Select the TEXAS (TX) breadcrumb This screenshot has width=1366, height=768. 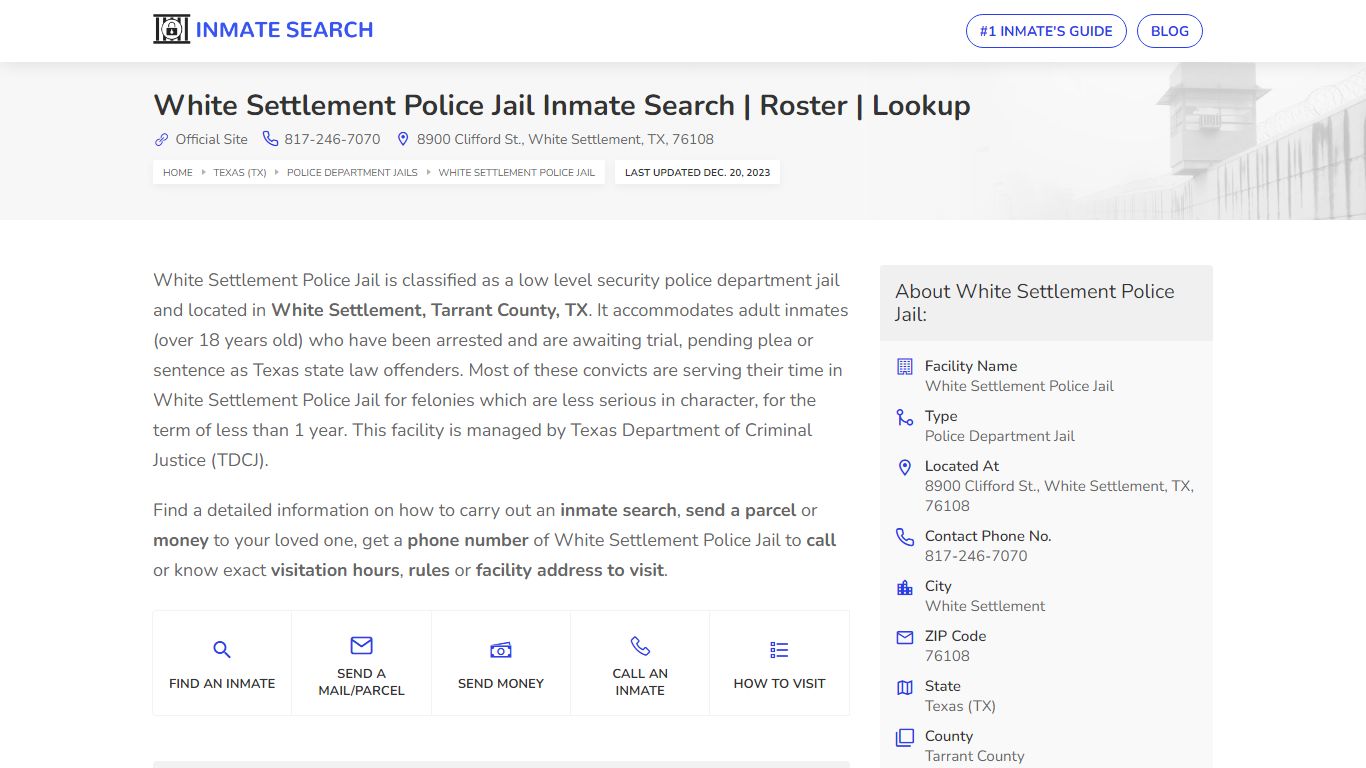240,172
